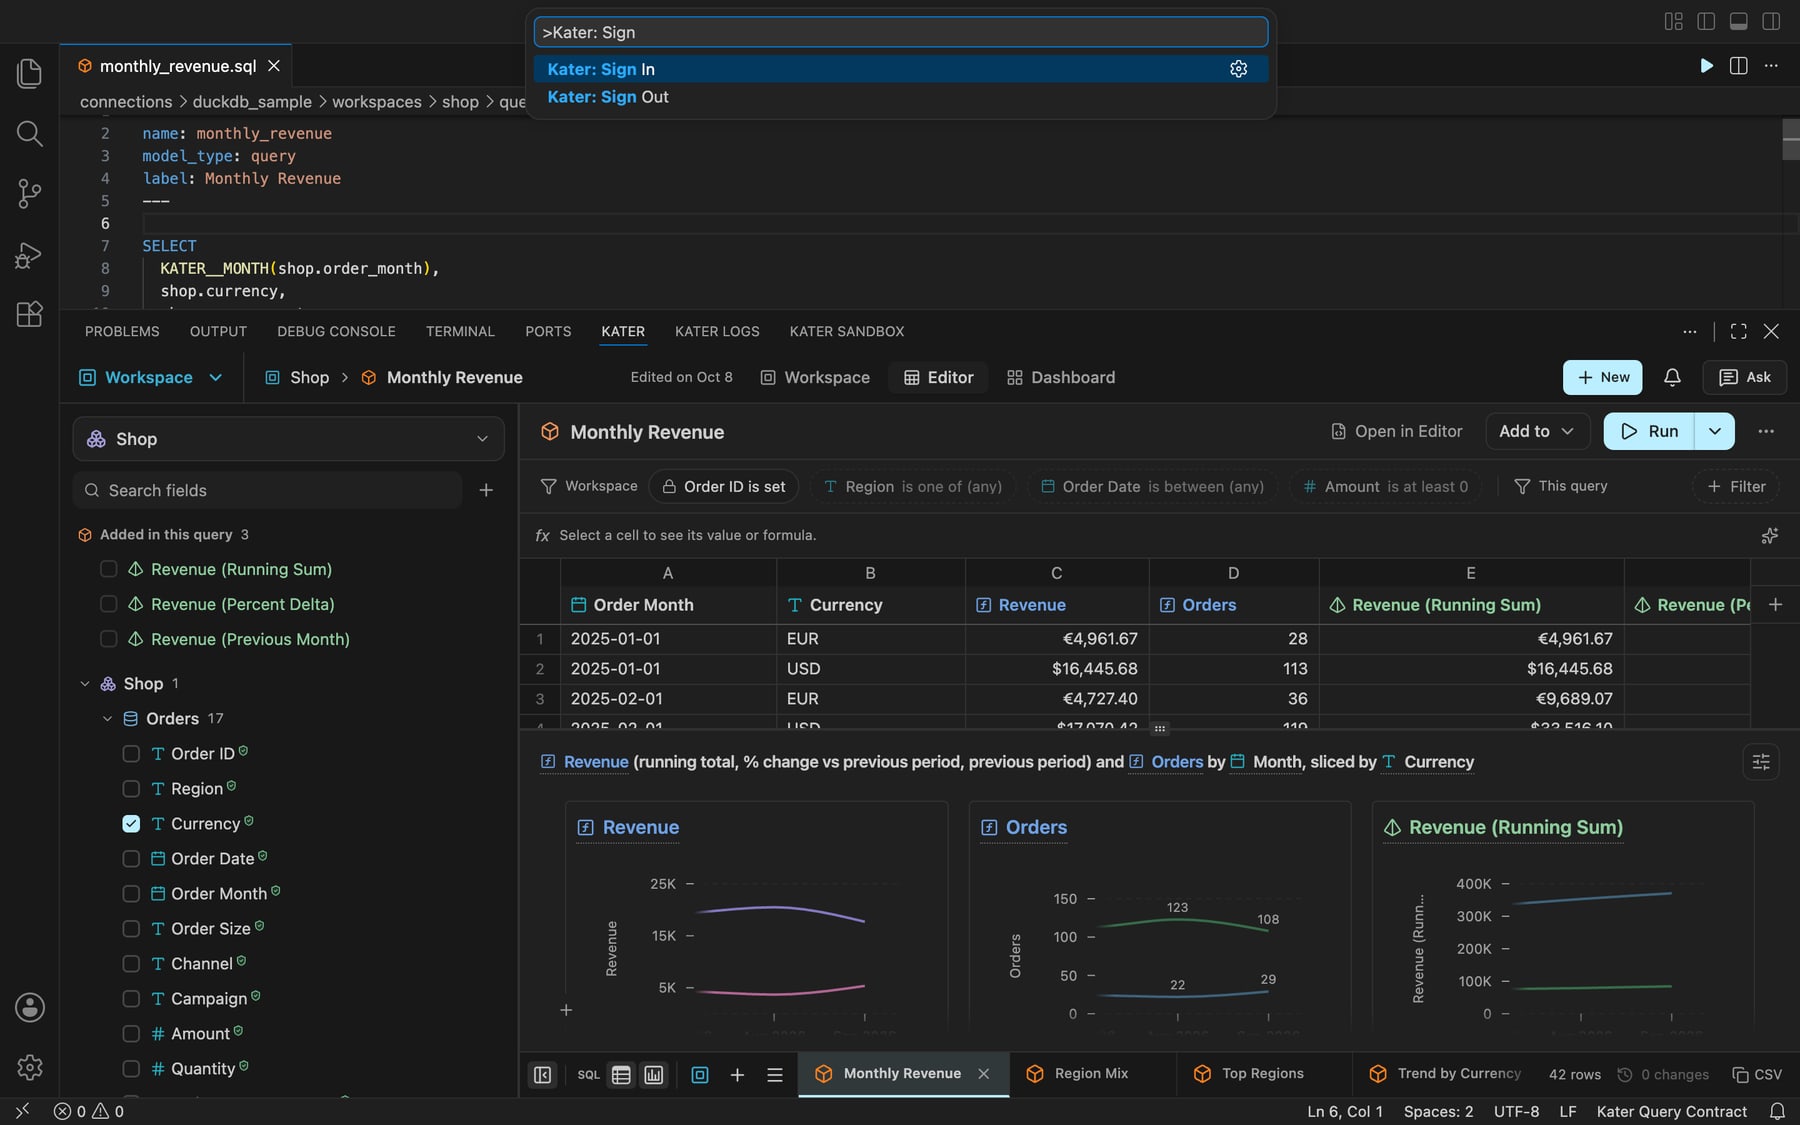
Task: Open the Accounts menu icon
Action: point(30,1007)
